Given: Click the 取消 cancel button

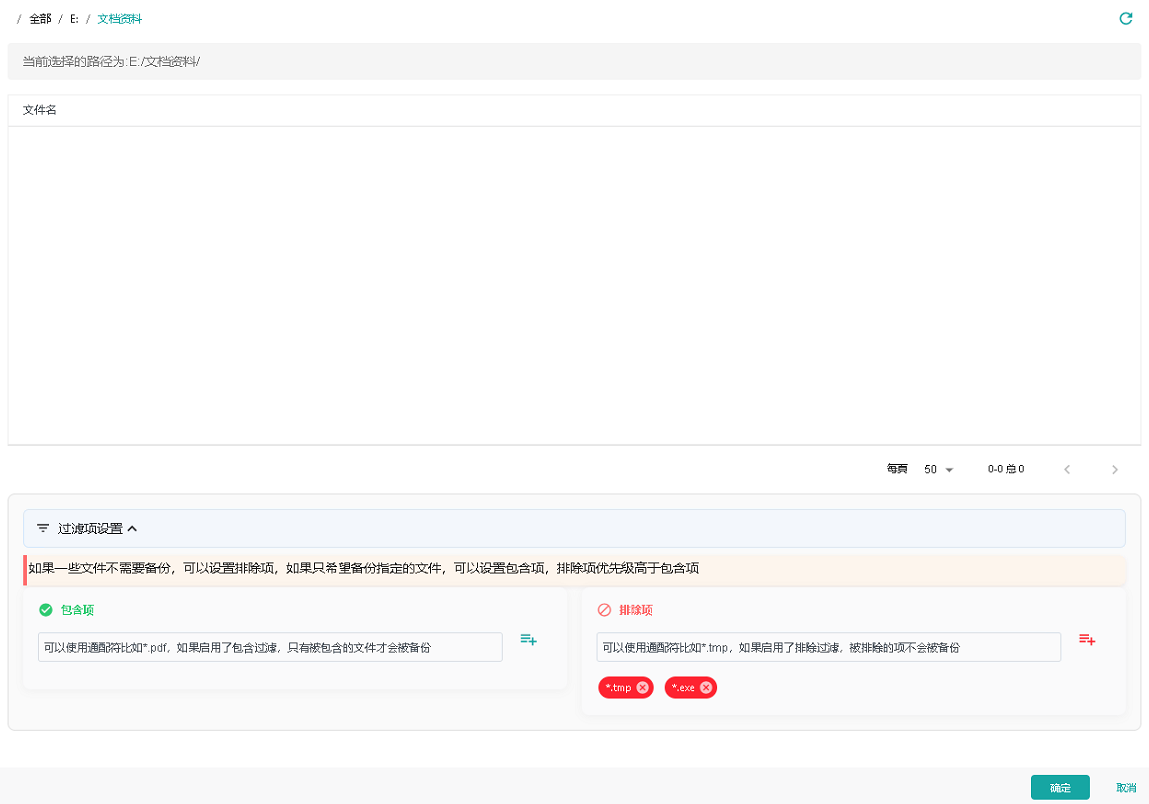Looking at the screenshot, I should [1126, 788].
